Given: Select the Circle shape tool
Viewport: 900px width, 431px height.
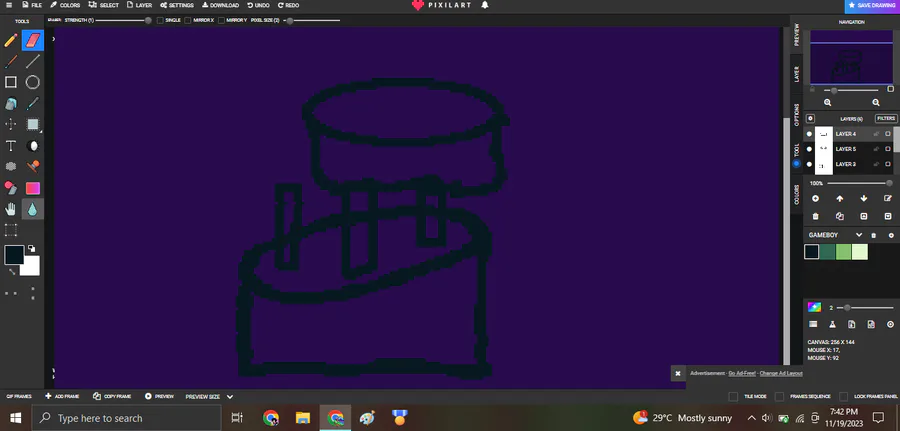Looking at the screenshot, I should [x=33, y=82].
